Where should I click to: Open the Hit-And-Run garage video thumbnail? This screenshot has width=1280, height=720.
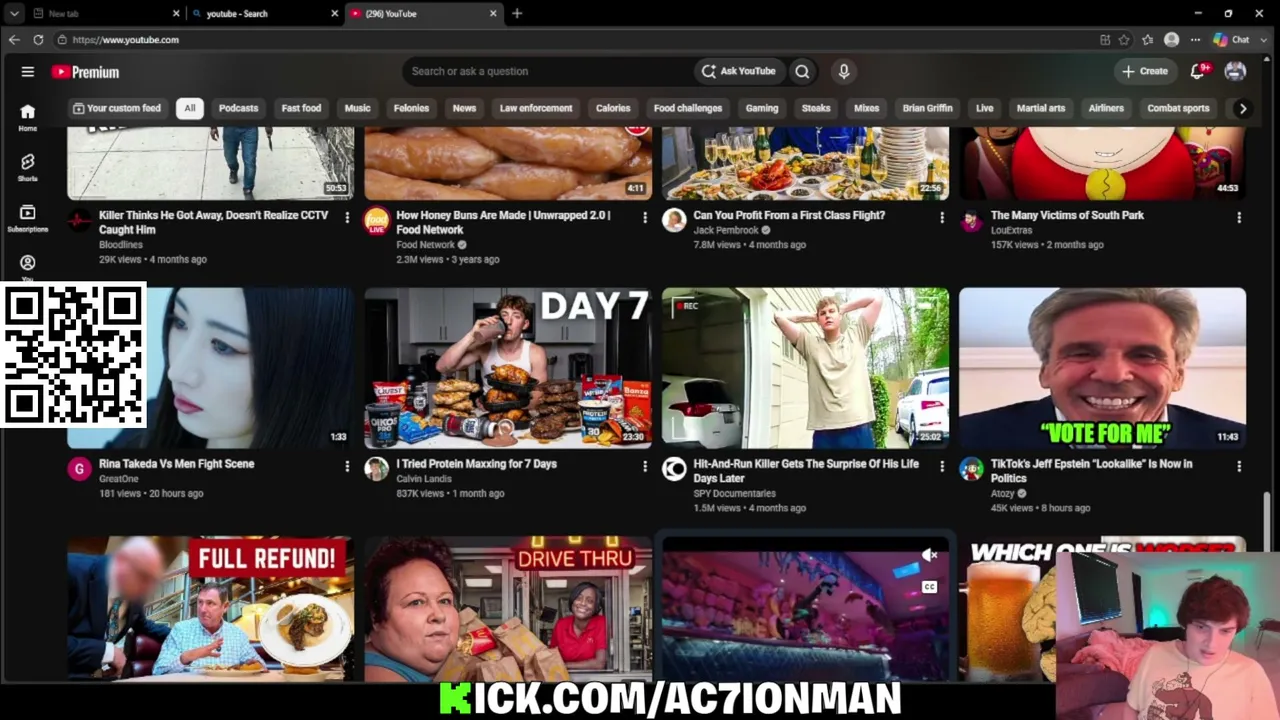point(805,368)
